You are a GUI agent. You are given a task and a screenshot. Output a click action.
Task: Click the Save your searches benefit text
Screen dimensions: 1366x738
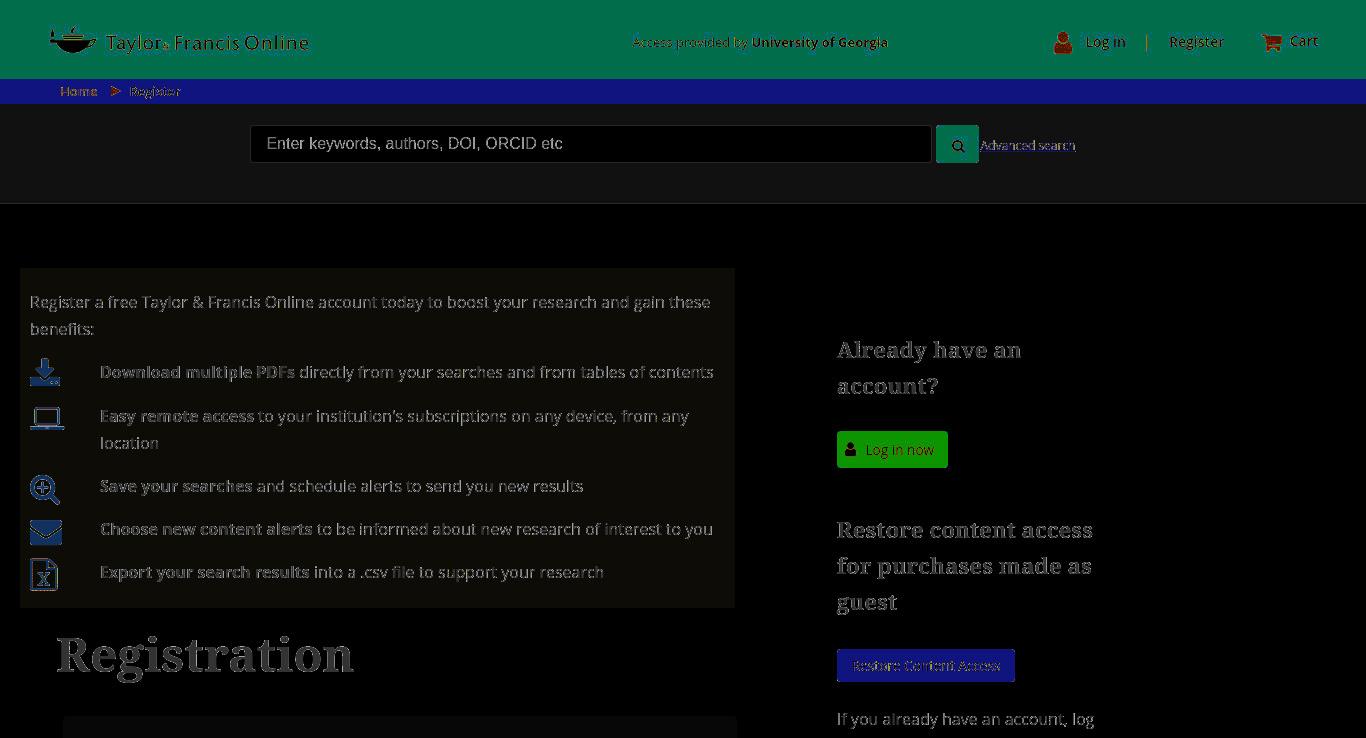(341, 486)
